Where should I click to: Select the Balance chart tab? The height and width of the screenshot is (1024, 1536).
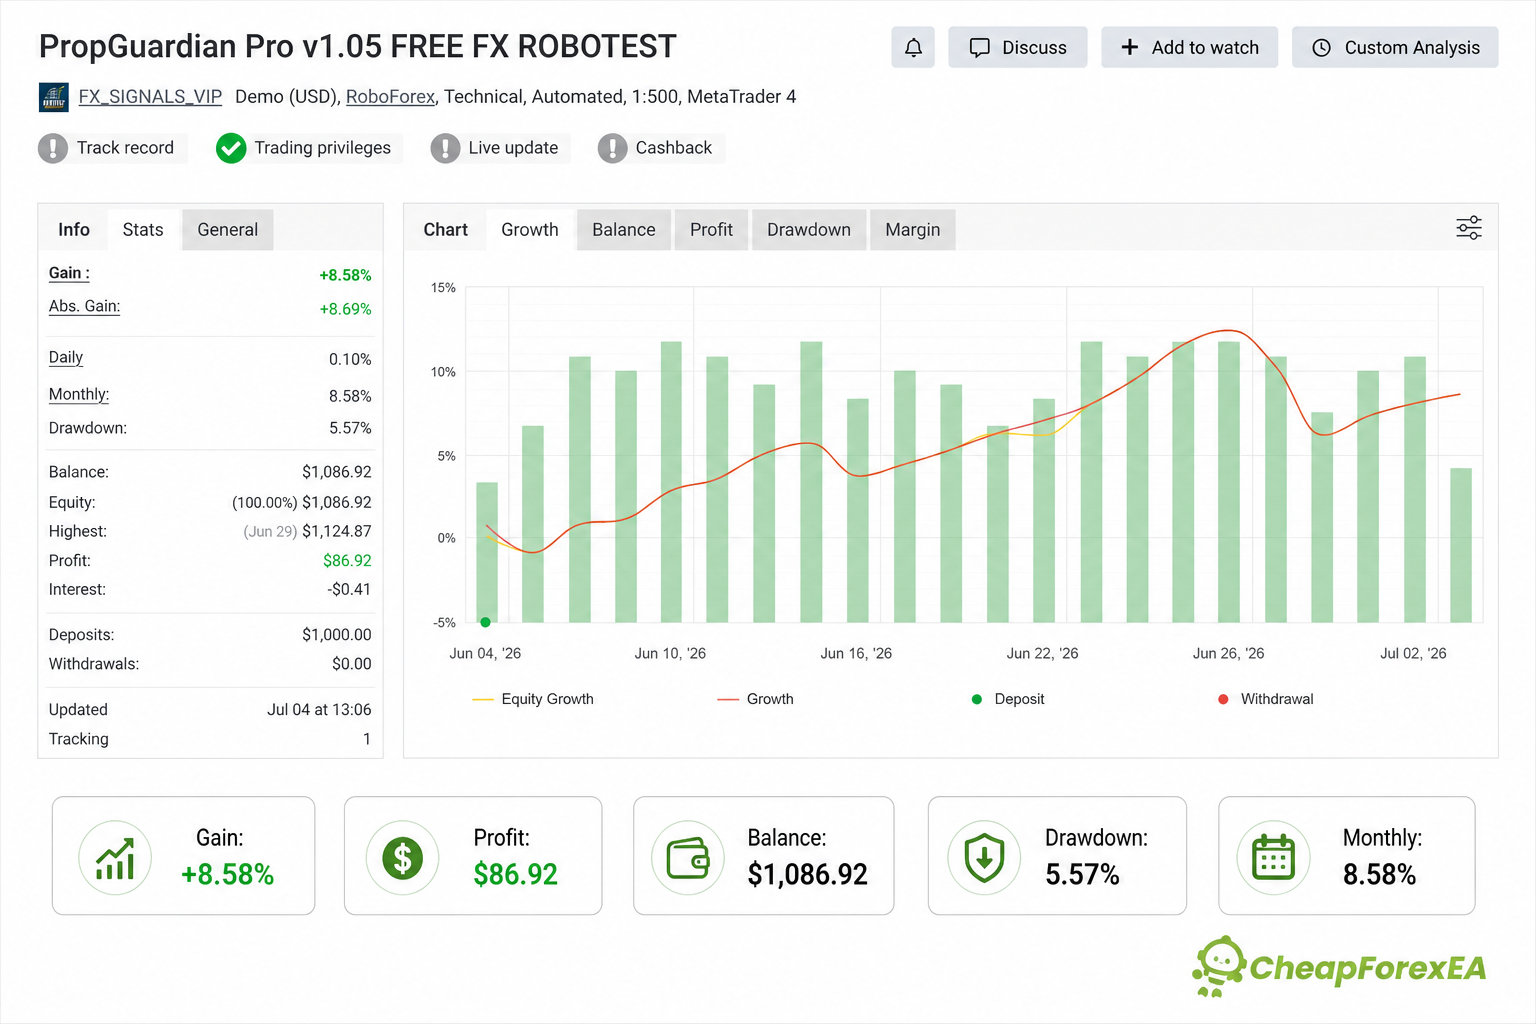(x=624, y=230)
